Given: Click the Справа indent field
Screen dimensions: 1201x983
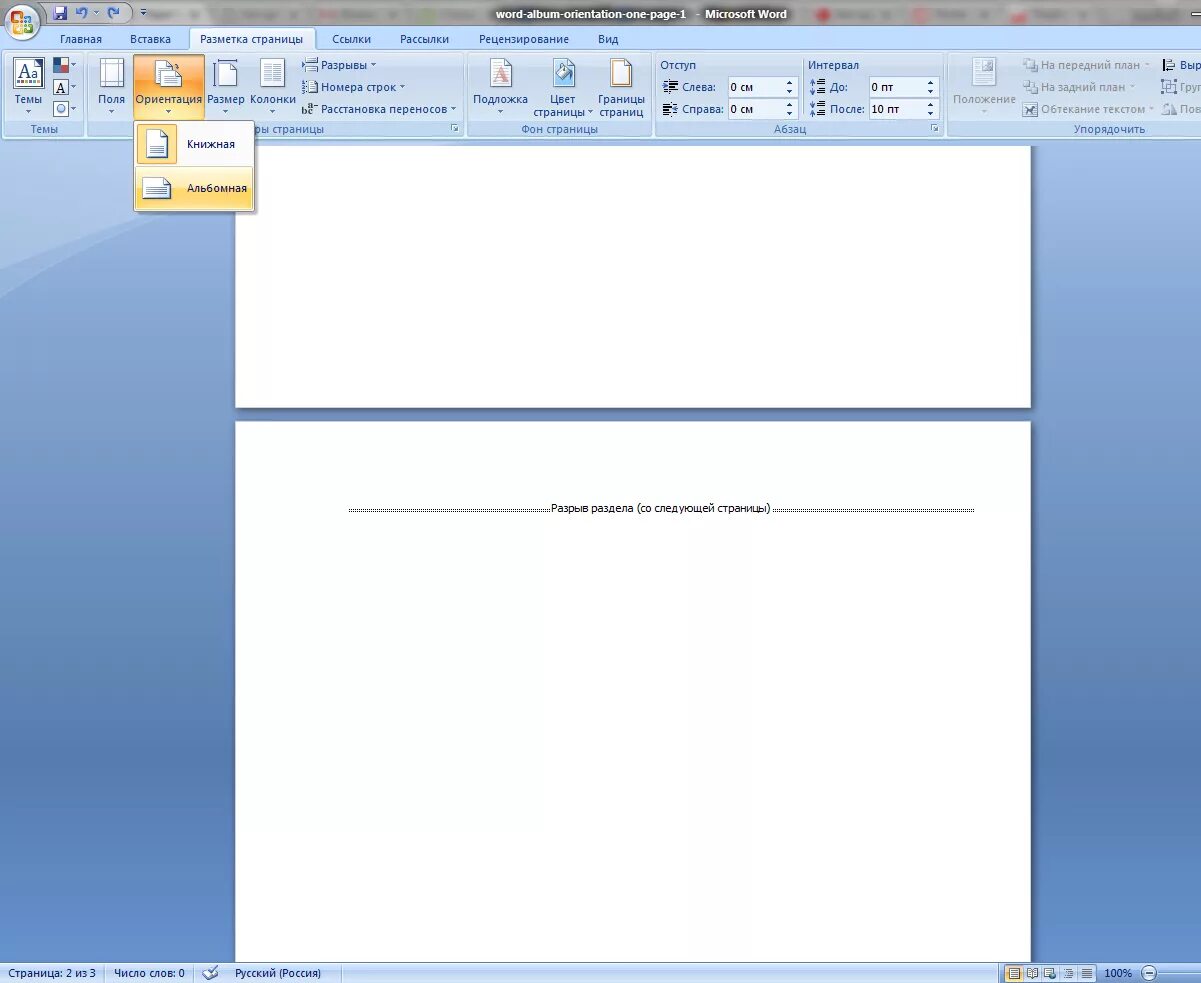Looking at the screenshot, I should pyautogui.click(x=755, y=109).
